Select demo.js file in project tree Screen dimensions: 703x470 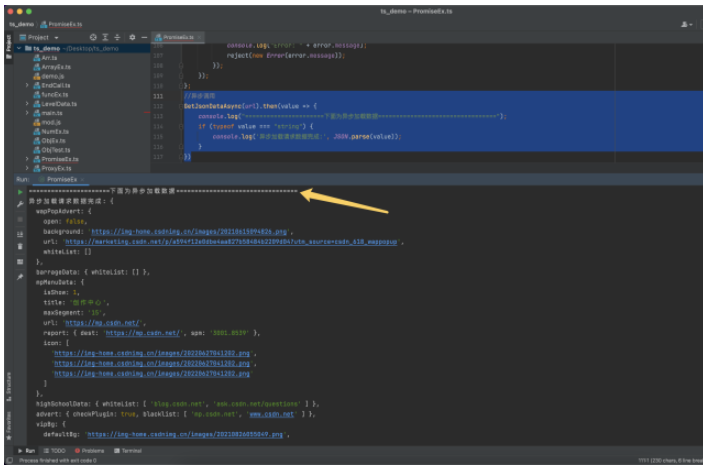52,76
